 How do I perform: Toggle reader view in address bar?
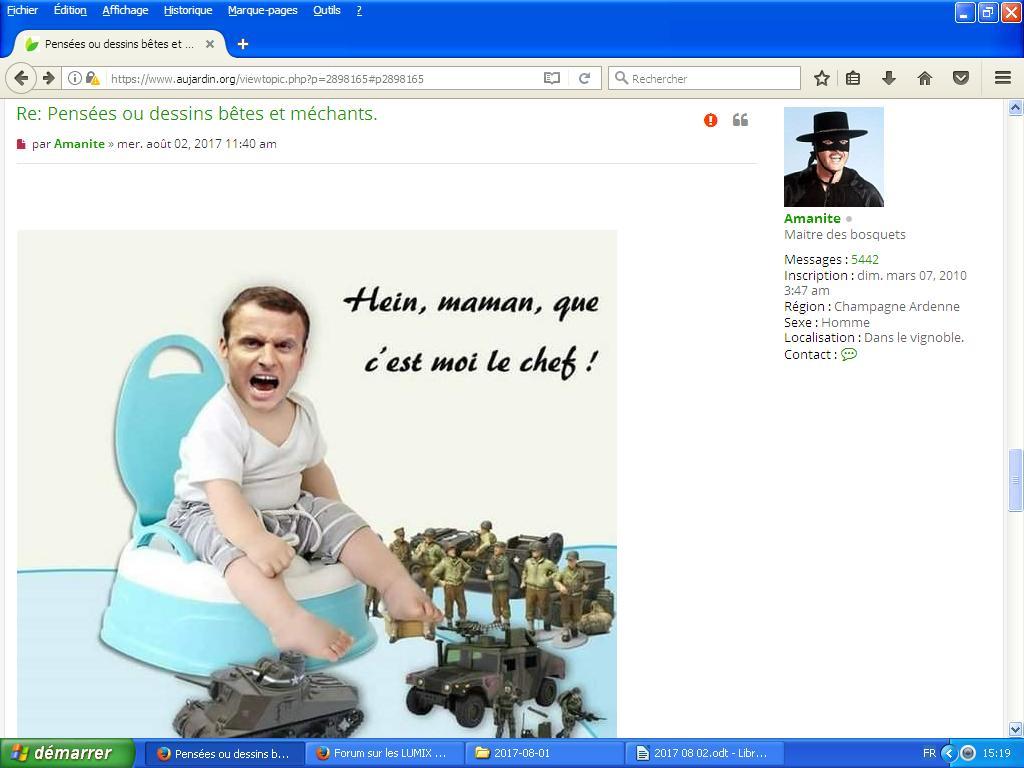point(551,78)
